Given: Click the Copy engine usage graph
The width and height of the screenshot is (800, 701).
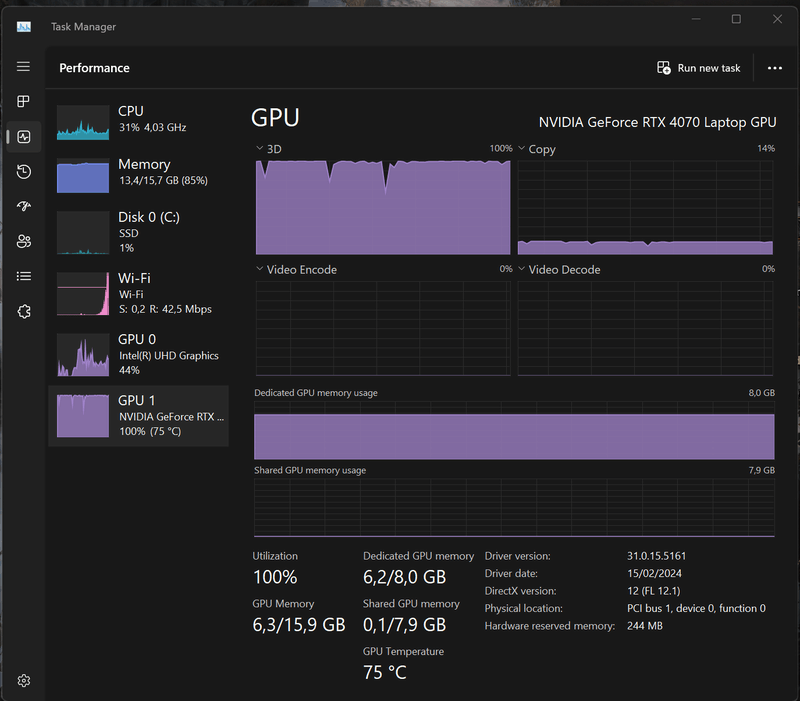Looking at the screenshot, I should point(645,207).
